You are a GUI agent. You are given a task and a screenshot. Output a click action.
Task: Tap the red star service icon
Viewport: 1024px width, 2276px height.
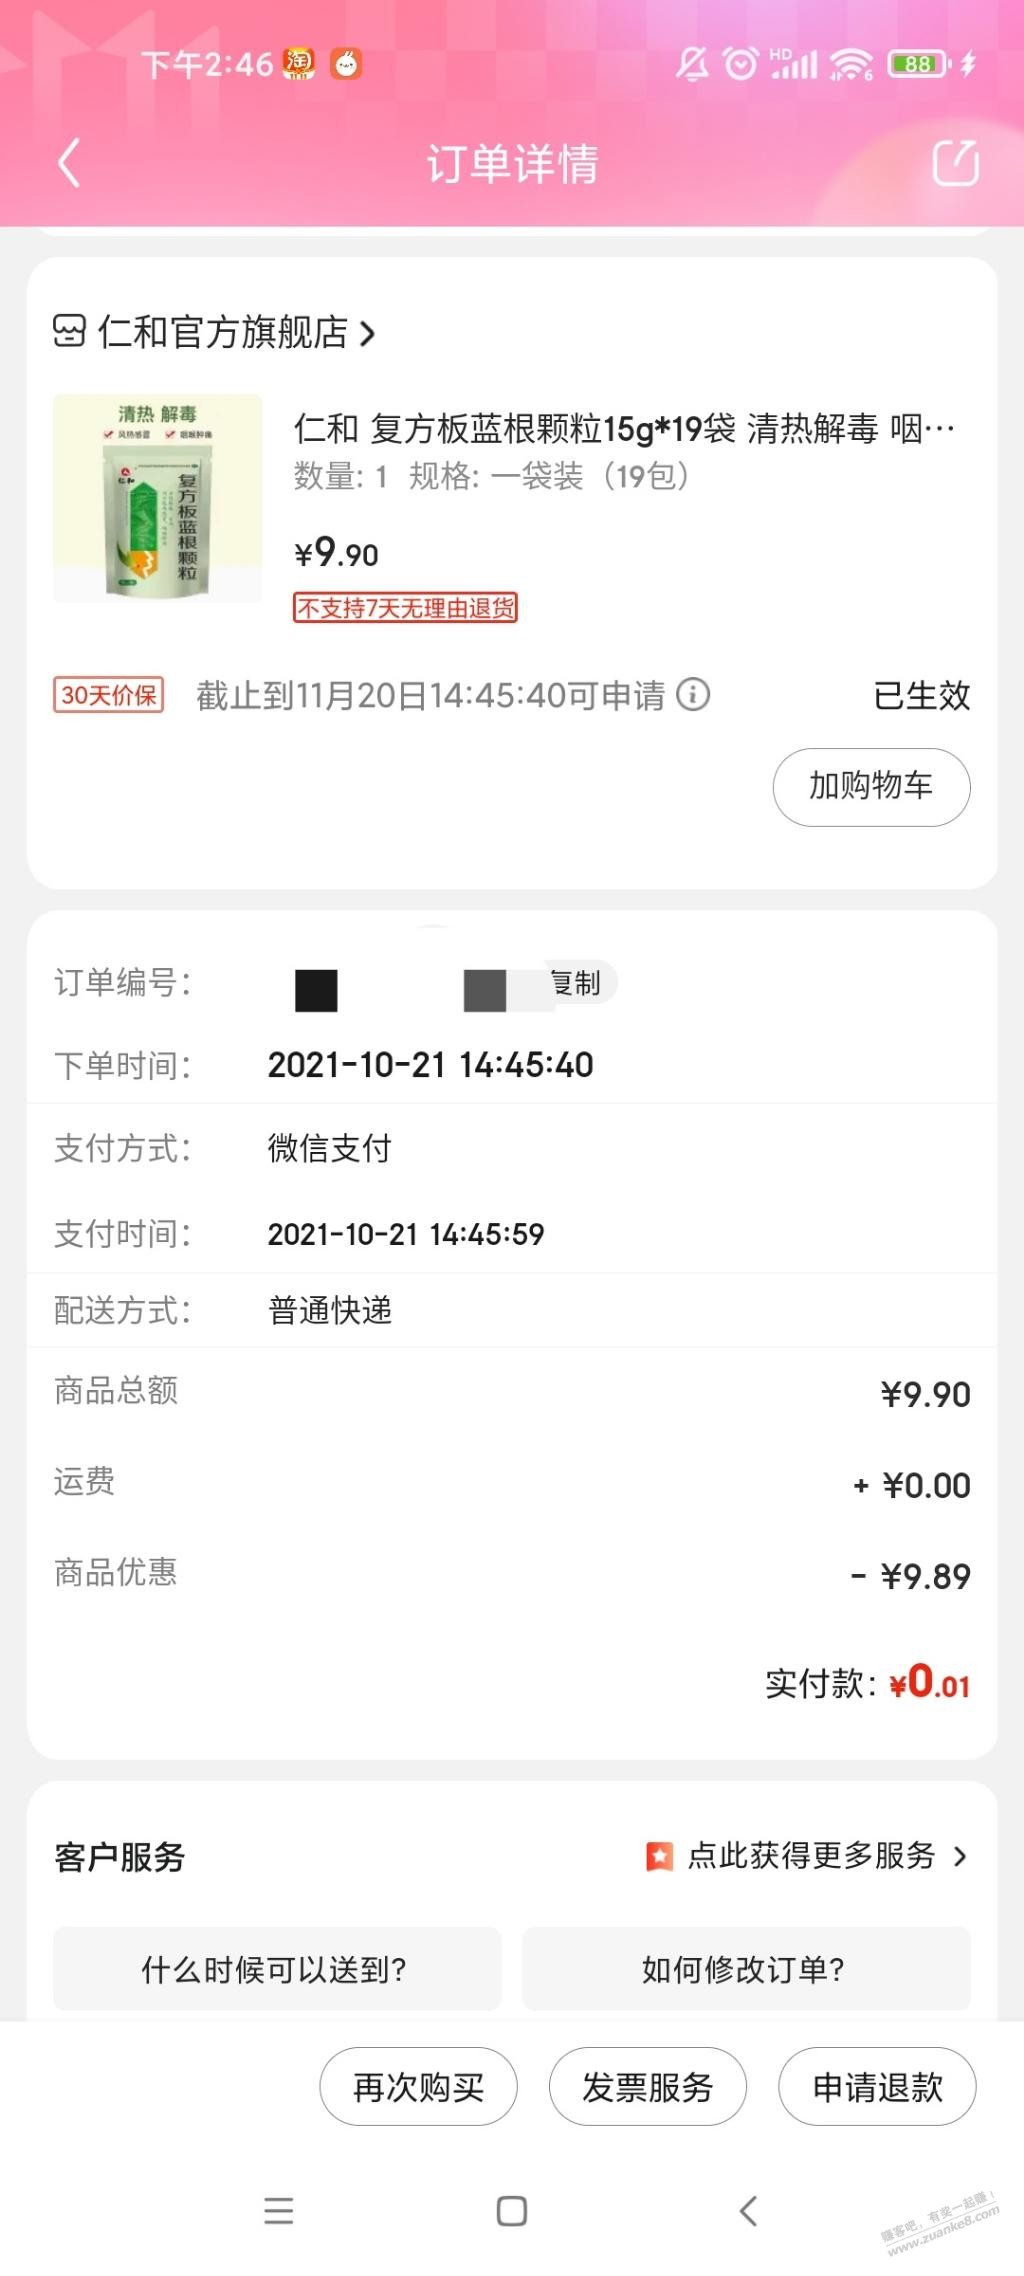tap(659, 1856)
